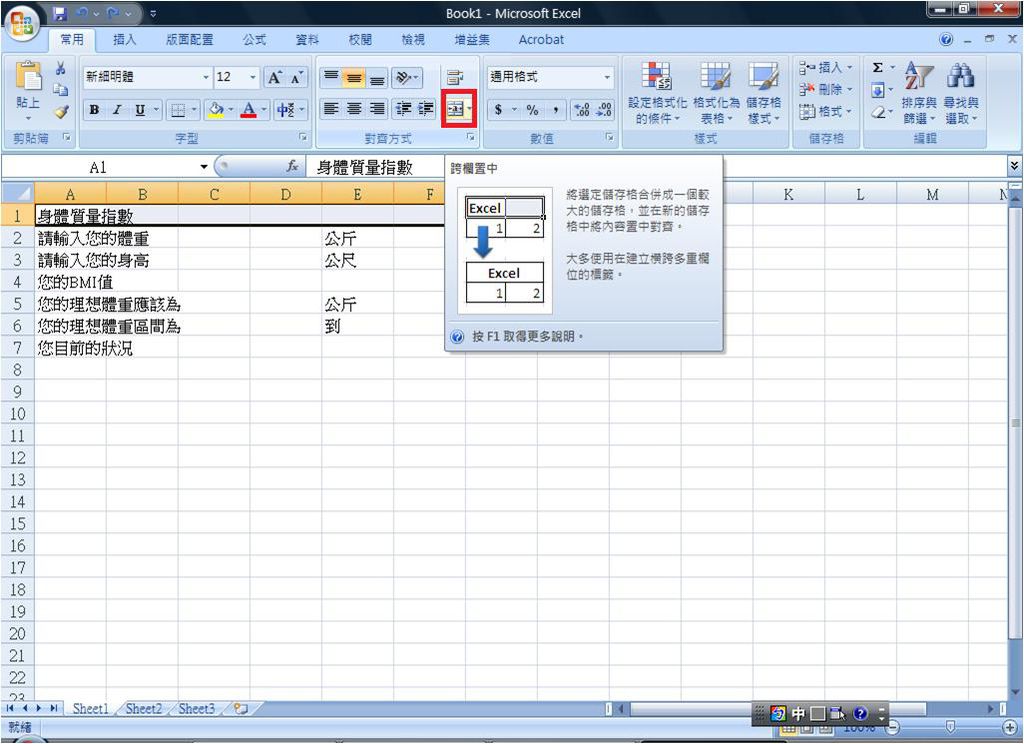Toggle Bold formatting
The height and width of the screenshot is (744, 1024).
click(94, 110)
